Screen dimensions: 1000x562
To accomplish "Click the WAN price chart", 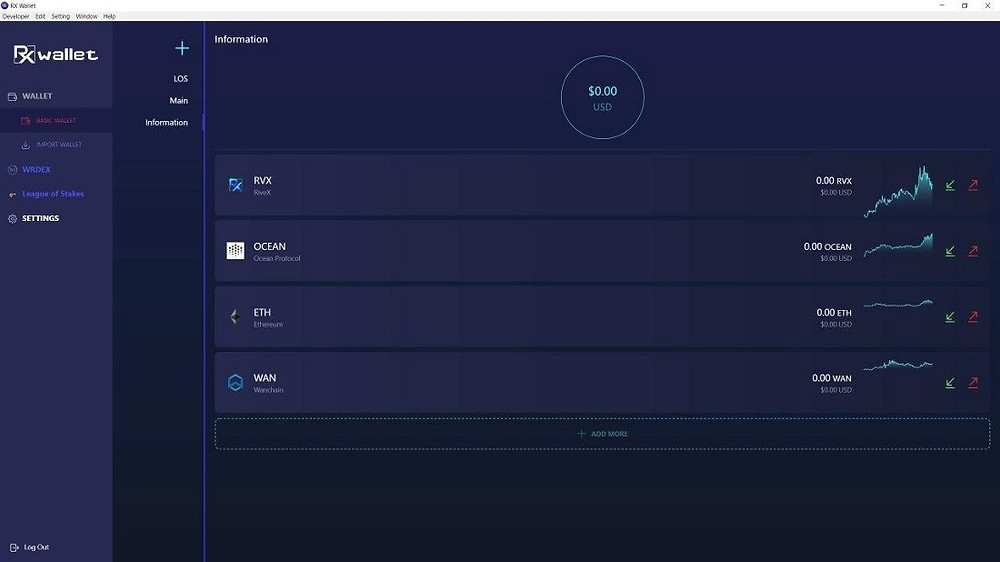I will point(899,365).
